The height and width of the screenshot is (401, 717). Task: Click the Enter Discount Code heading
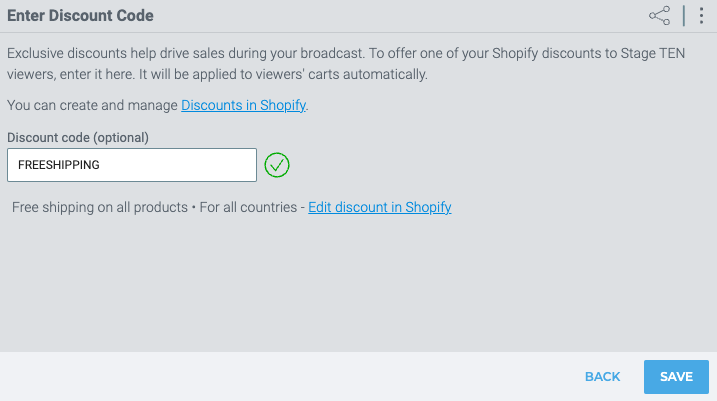(80, 16)
